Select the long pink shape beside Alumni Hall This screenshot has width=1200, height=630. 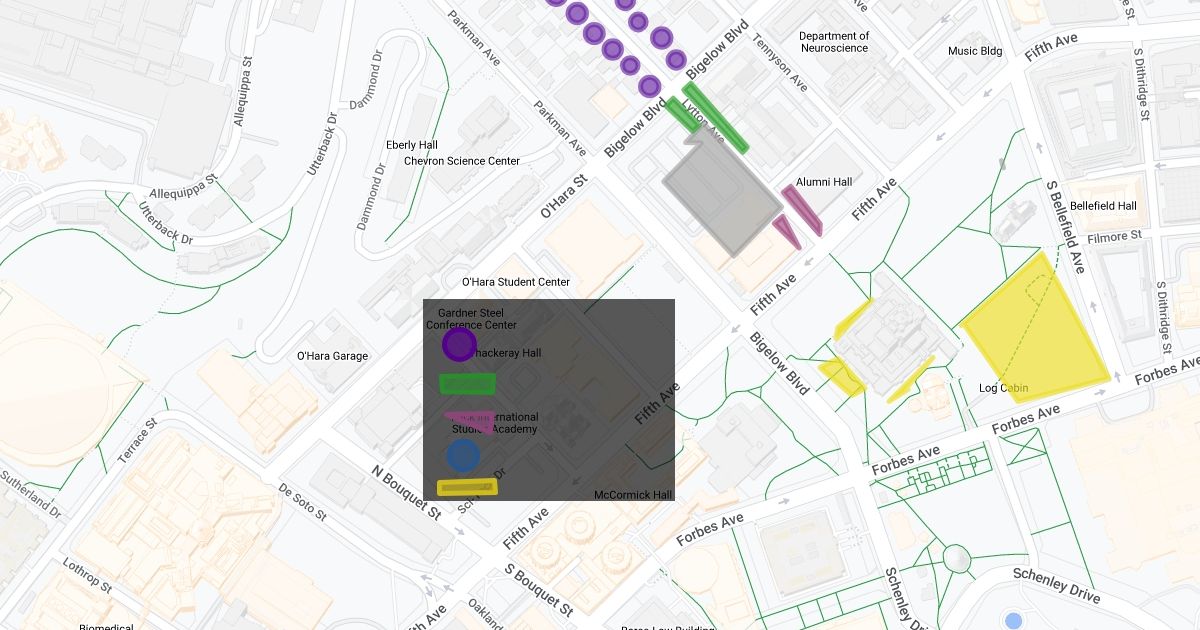tap(802, 209)
